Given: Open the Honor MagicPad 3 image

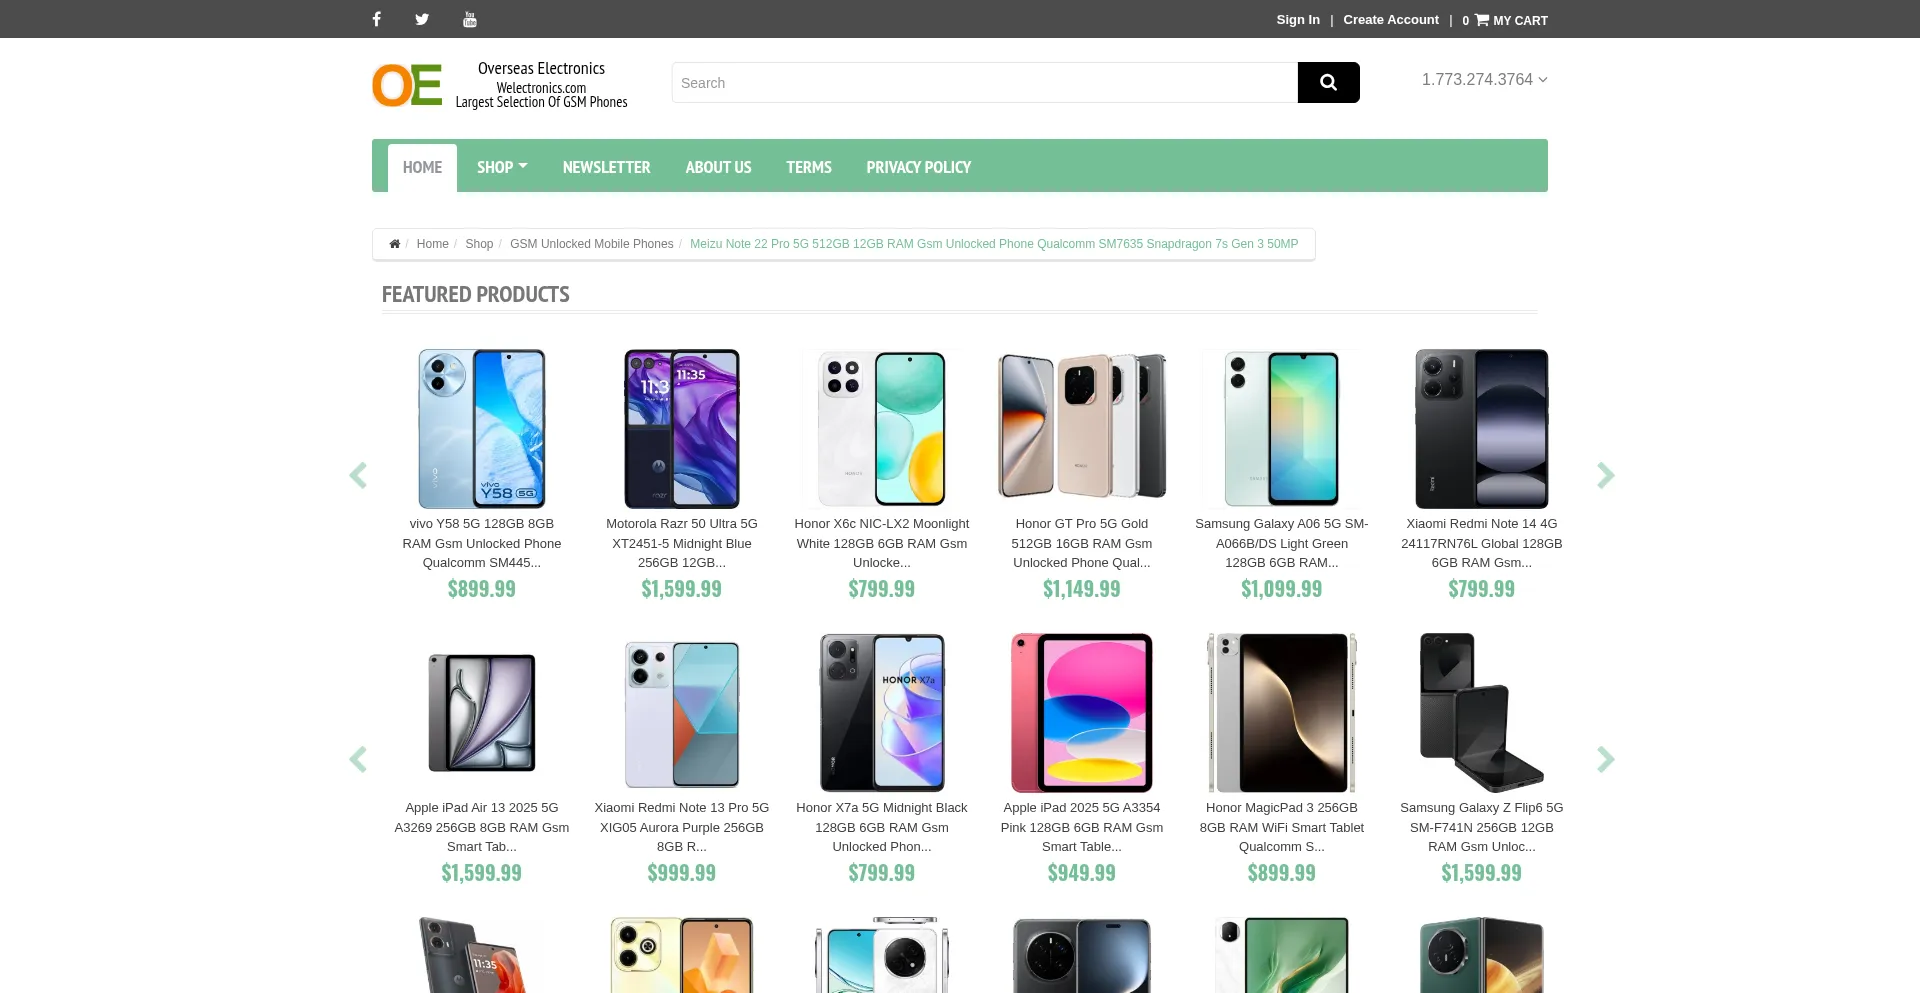Looking at the screenshot, I should coord(1282,713).
